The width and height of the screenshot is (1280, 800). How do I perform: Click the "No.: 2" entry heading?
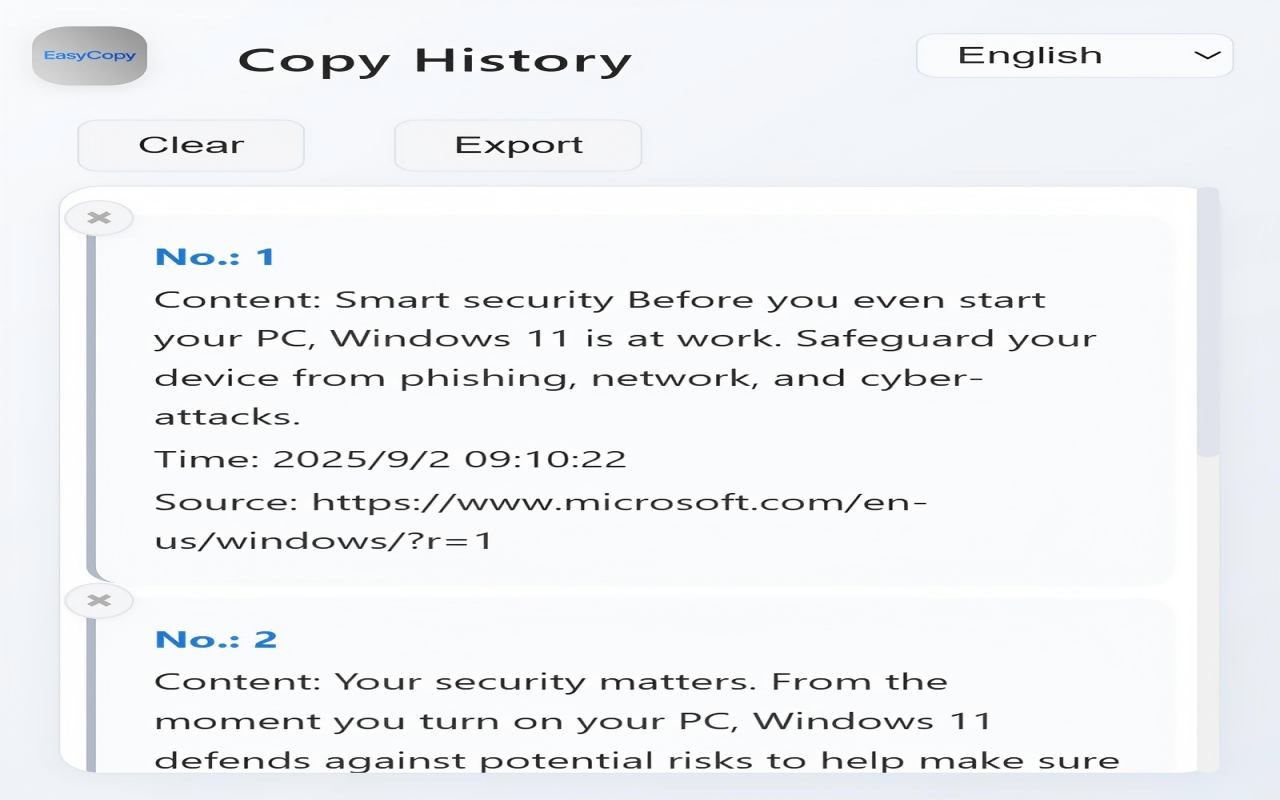[x=216, y=639]
